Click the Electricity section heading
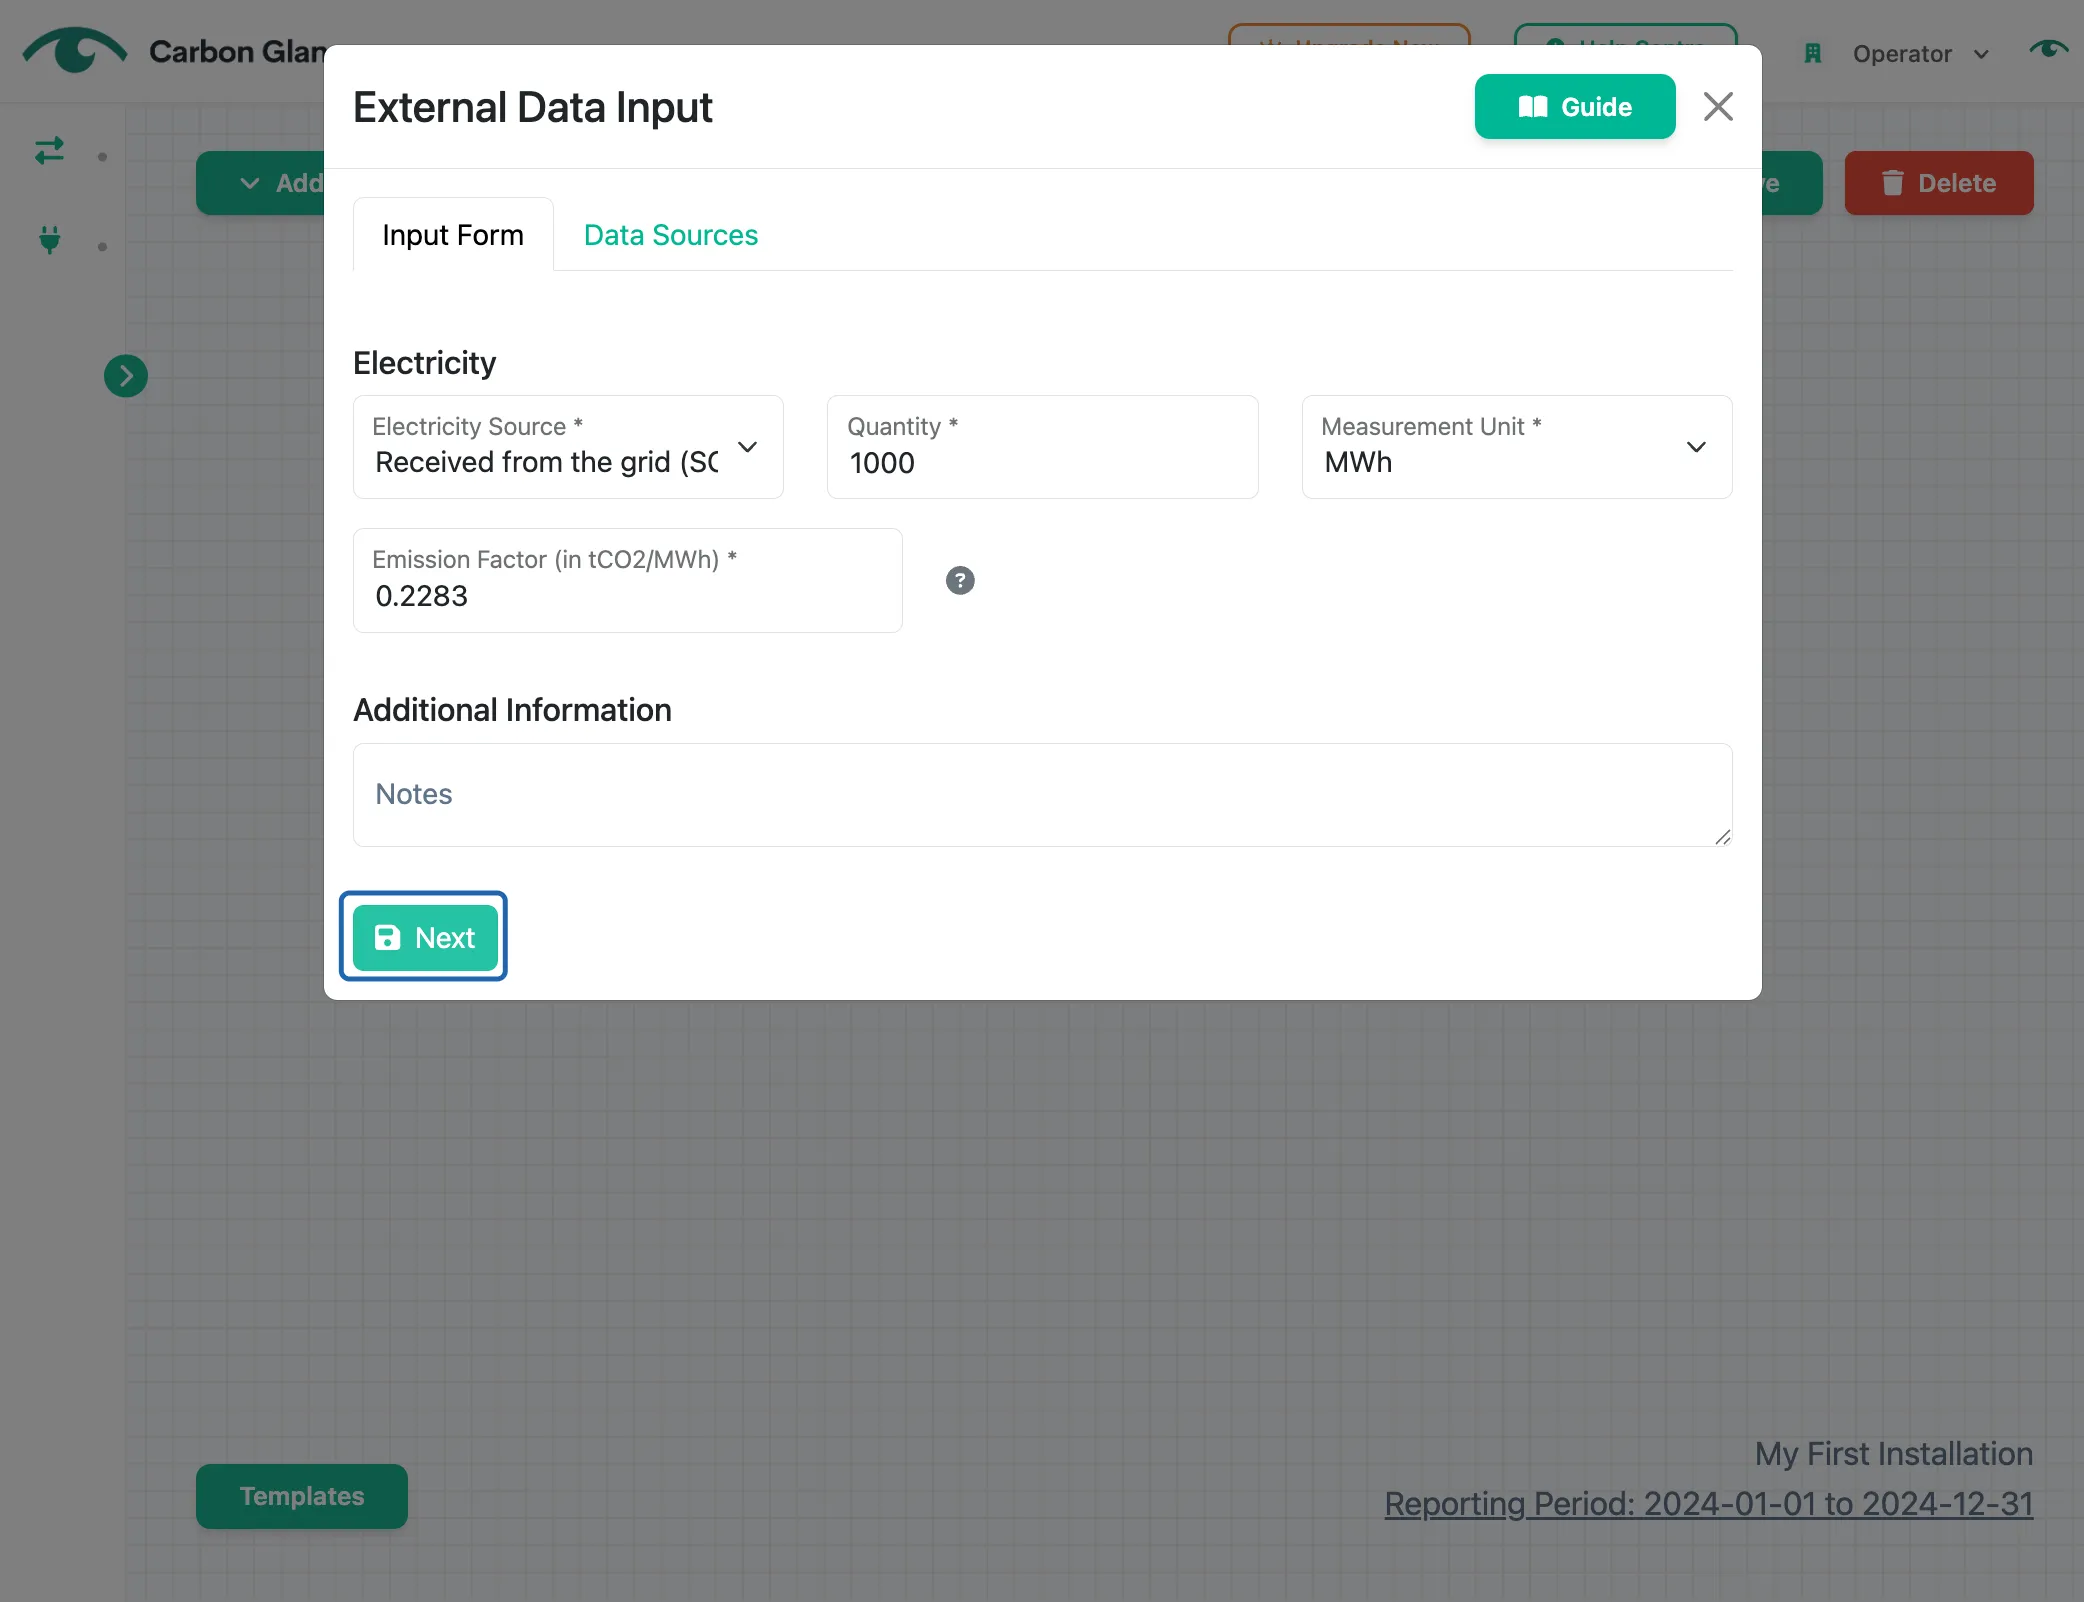This screenshot has height=1602, width=2084. [x=425, y=363]
